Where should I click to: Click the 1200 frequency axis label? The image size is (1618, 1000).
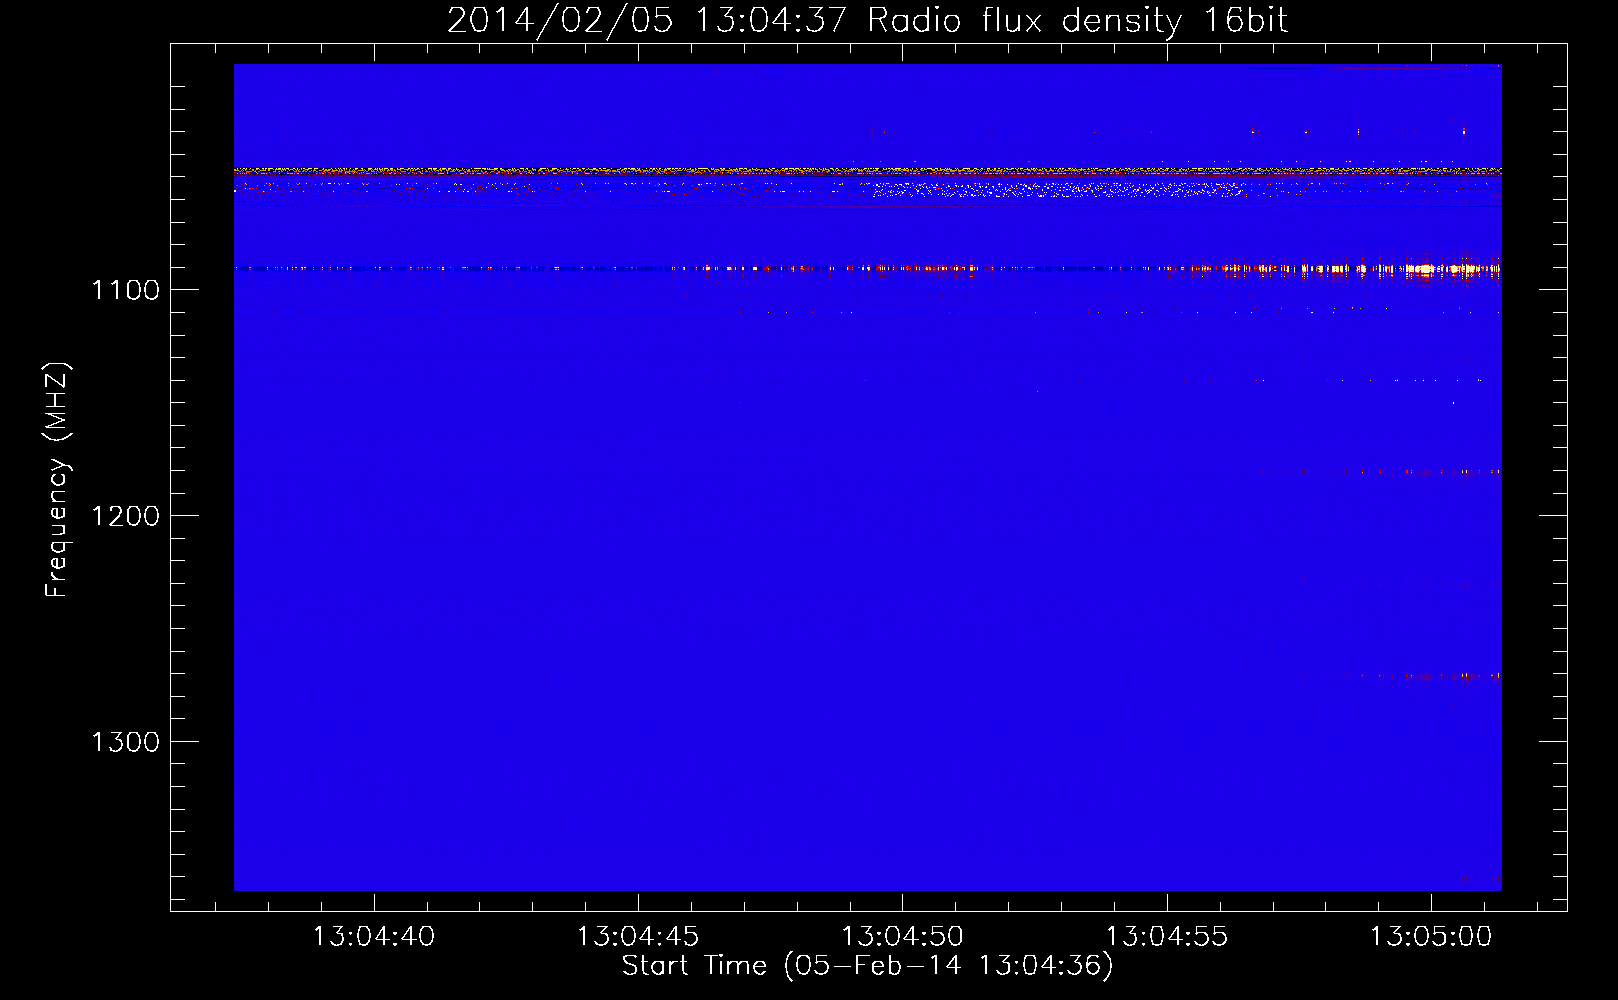(125, 516)
